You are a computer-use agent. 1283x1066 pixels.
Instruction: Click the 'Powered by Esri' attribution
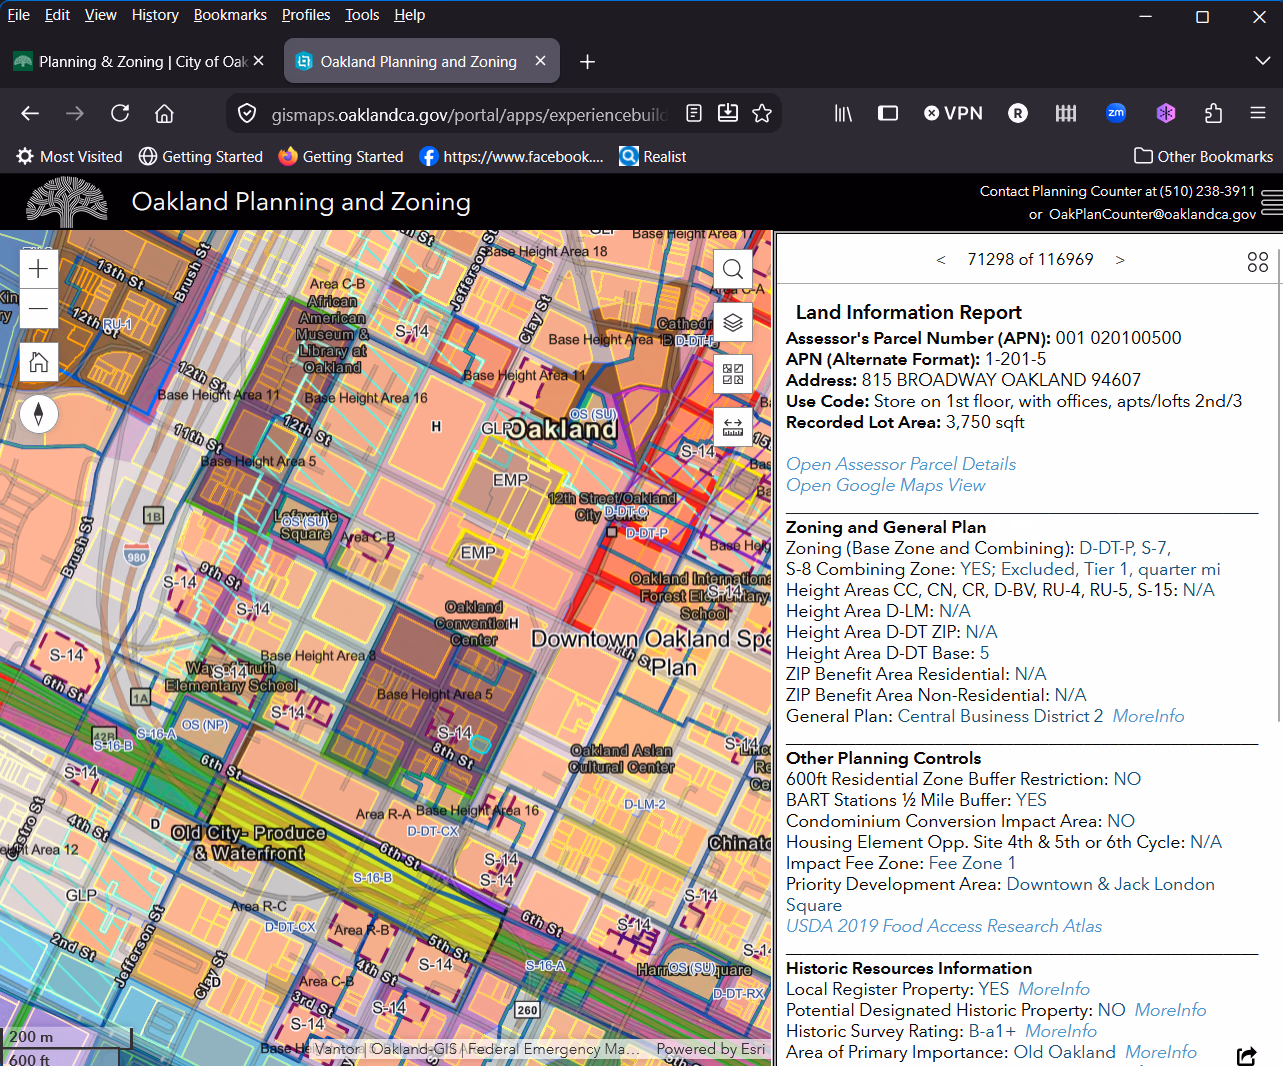pos(711,1049)
